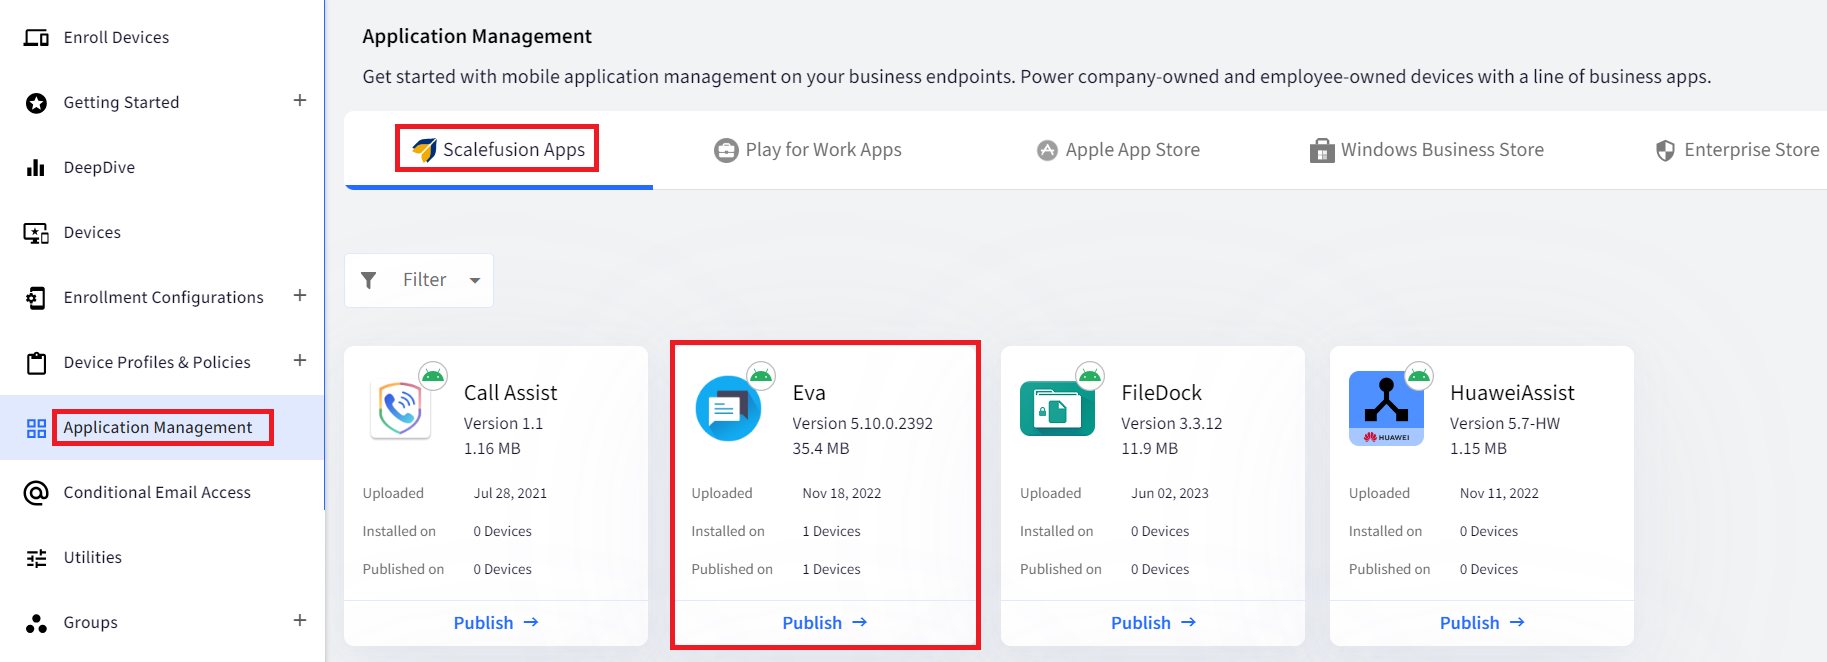Viewport: 1827px width, 662px height.
Task: Open Enroll Devices in sidebar
Action: [116, 38]
